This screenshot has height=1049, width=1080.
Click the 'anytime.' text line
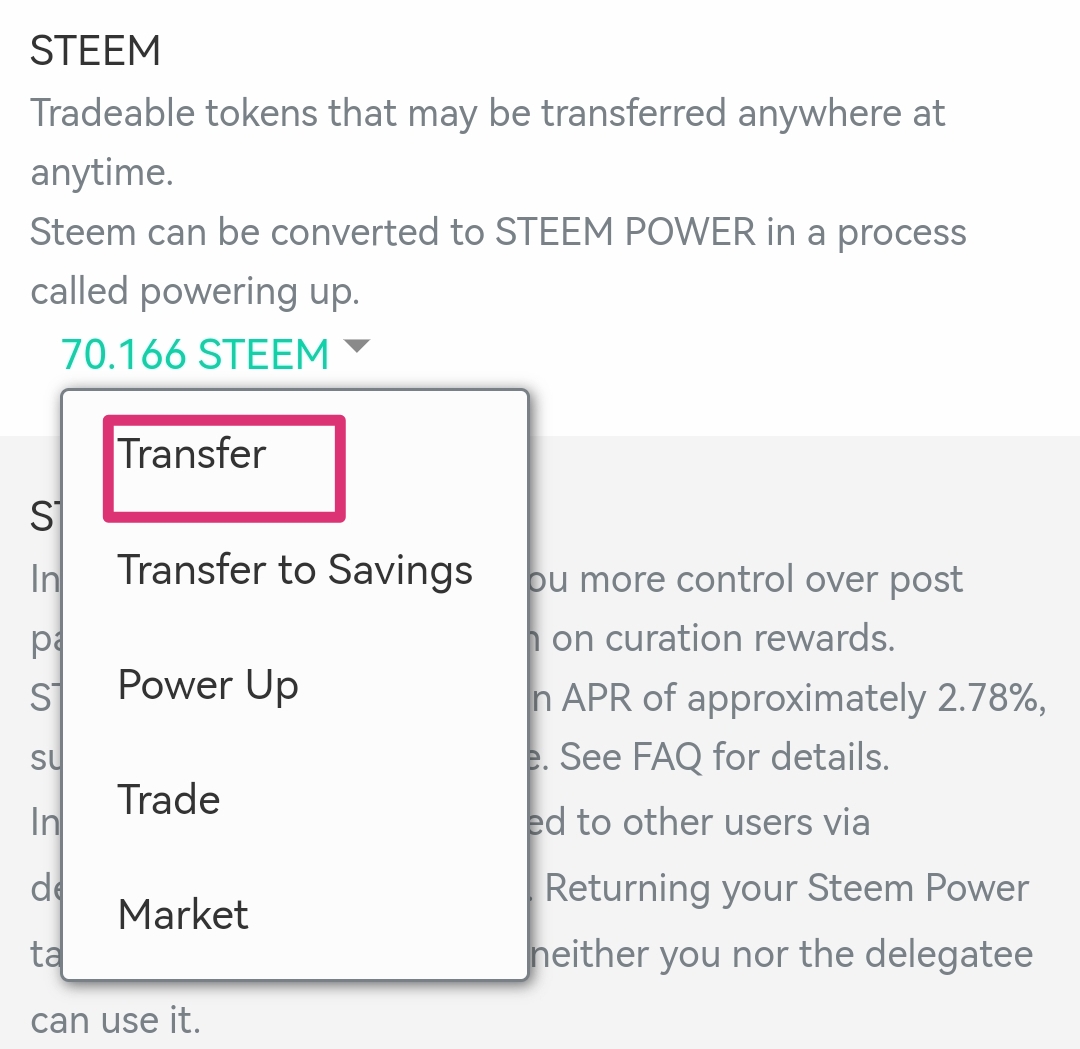click(102, 173)
